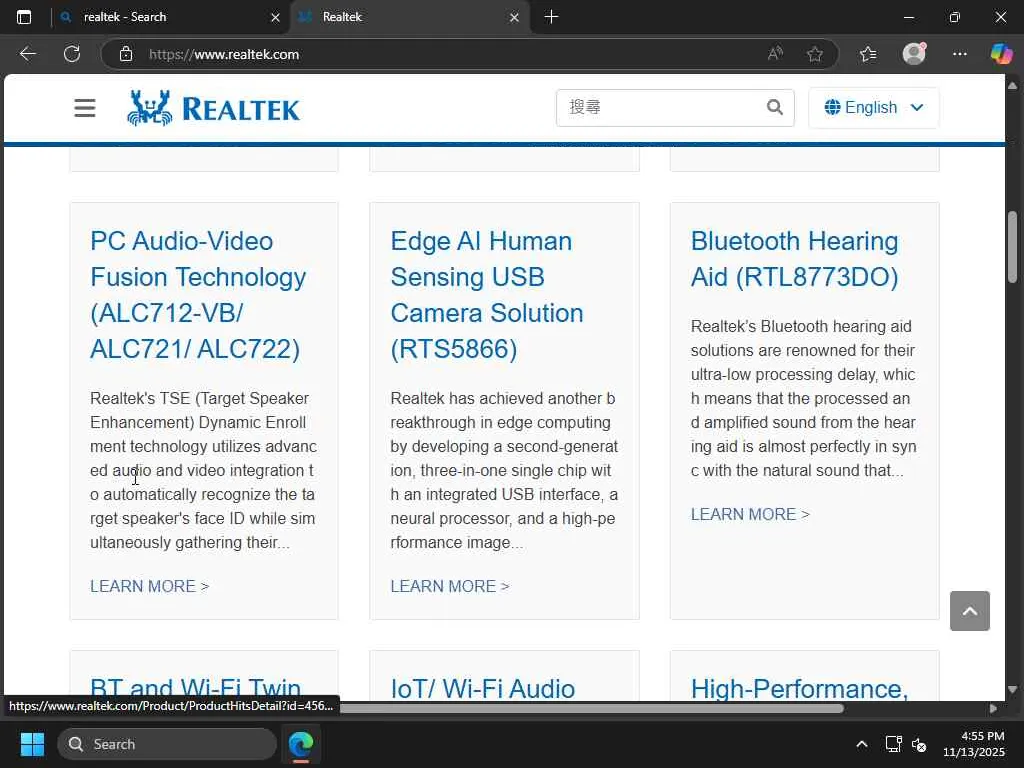Screen dimensions: 1024x768
Task: Open muted volume tray icon
Action: coord(920,744)
